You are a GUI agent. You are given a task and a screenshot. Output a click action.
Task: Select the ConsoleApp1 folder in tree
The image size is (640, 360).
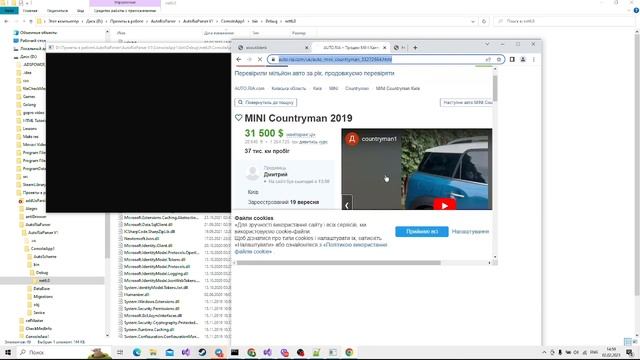click(x=42, y=249)
